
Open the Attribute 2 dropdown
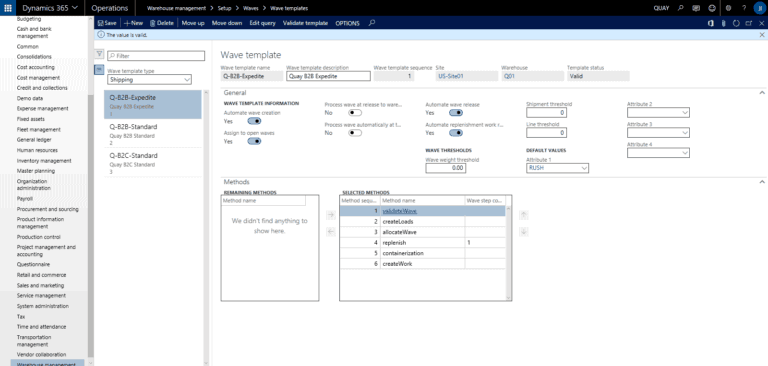click(x=685, y=113)
